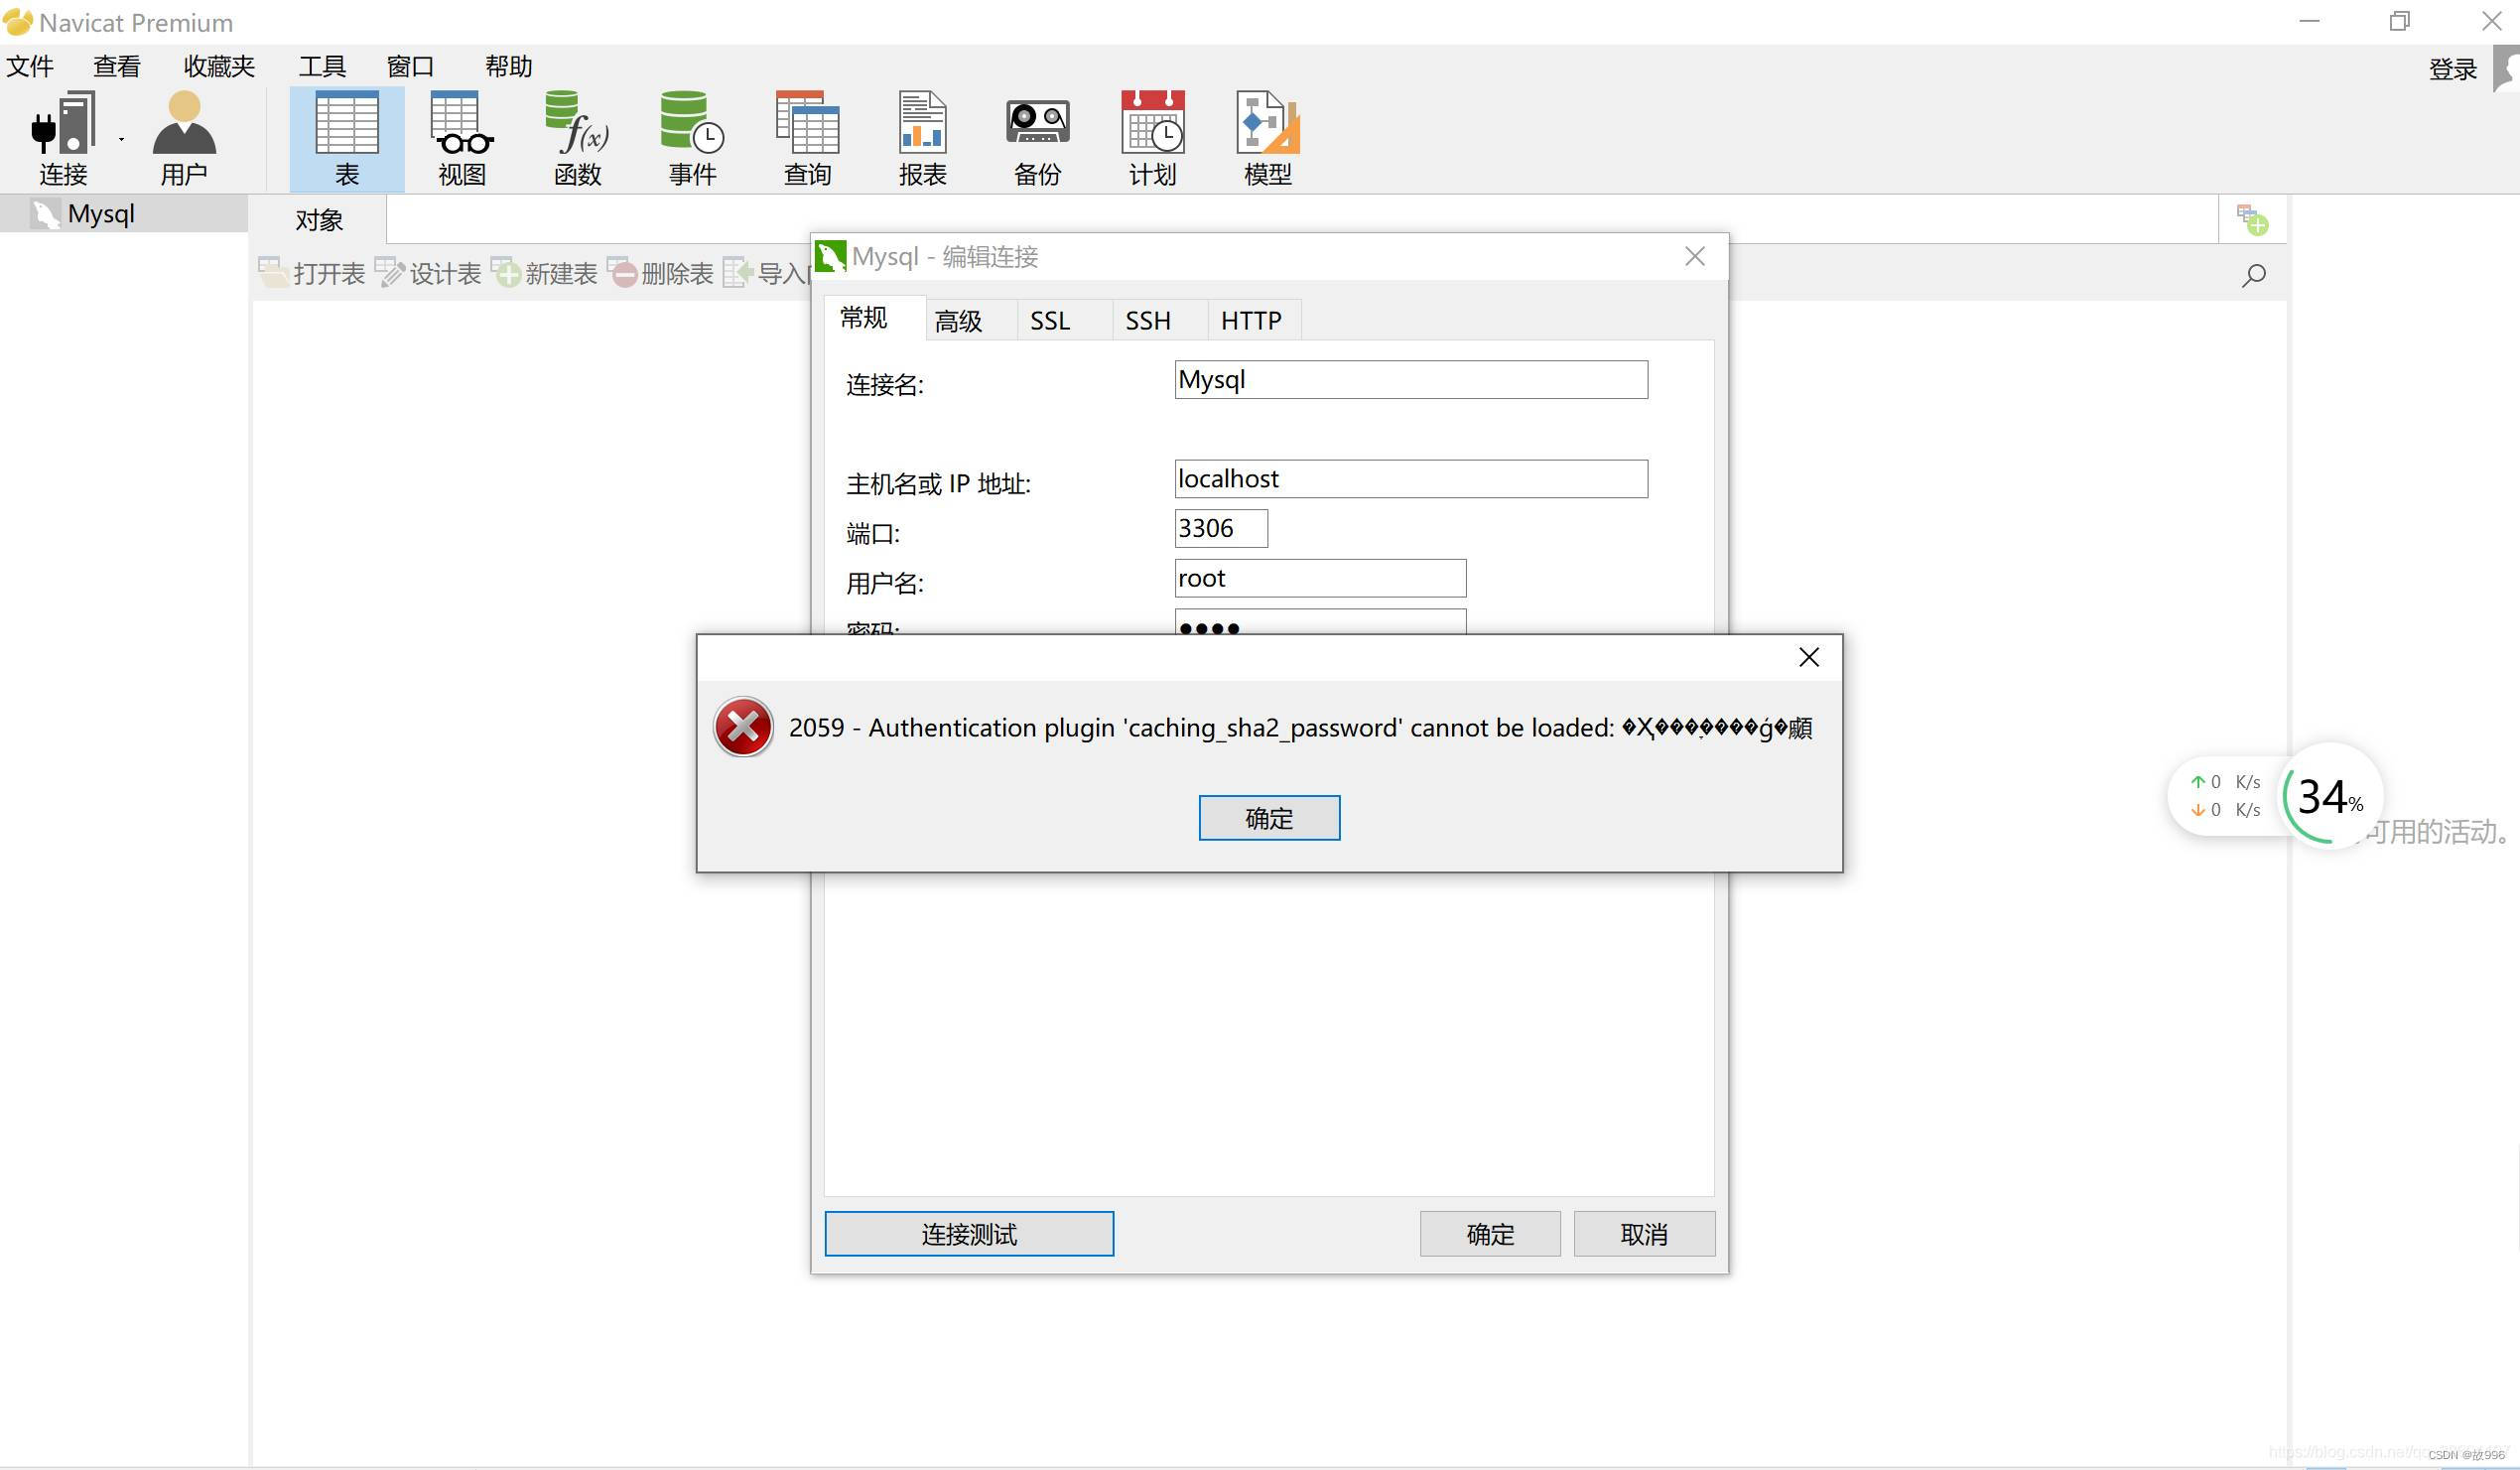The image size is (2520, 1470).
Task: Open the 工具 menu
Action: click(x=322, y=67)
